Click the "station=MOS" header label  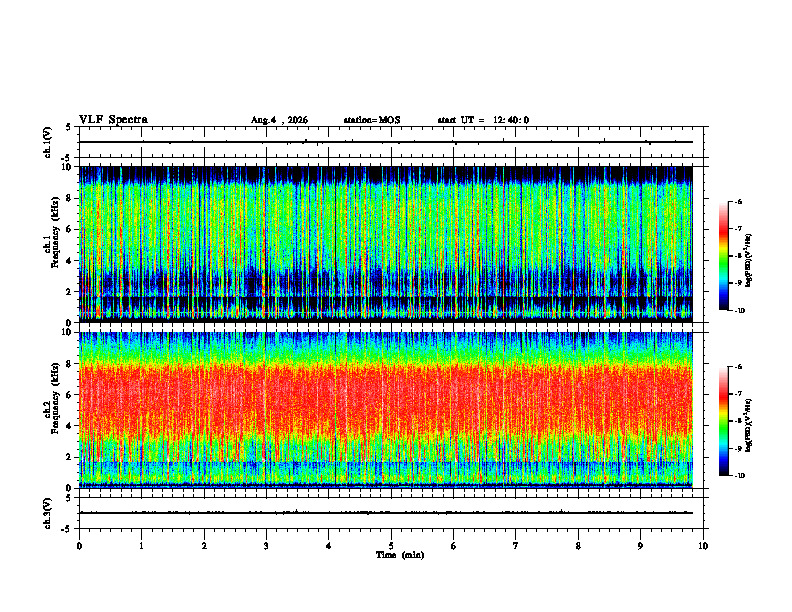pos(372,120)
